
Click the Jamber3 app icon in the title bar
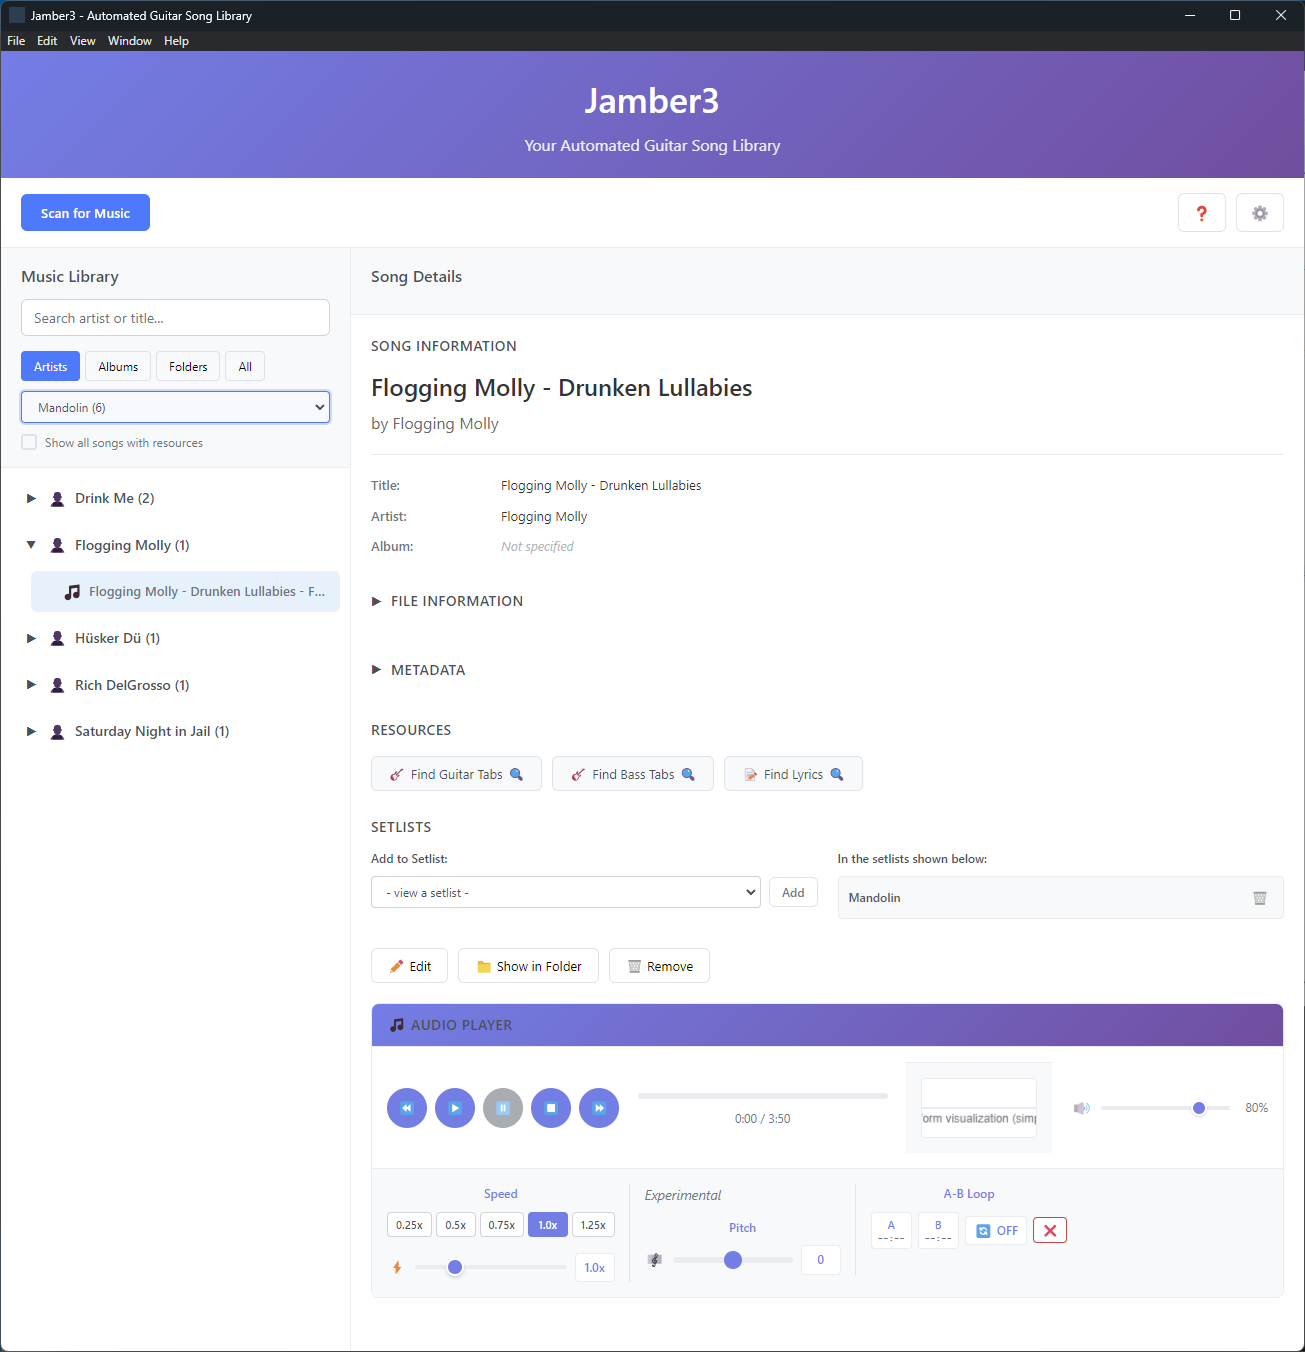pyautogui.click(x=17, y=15)
